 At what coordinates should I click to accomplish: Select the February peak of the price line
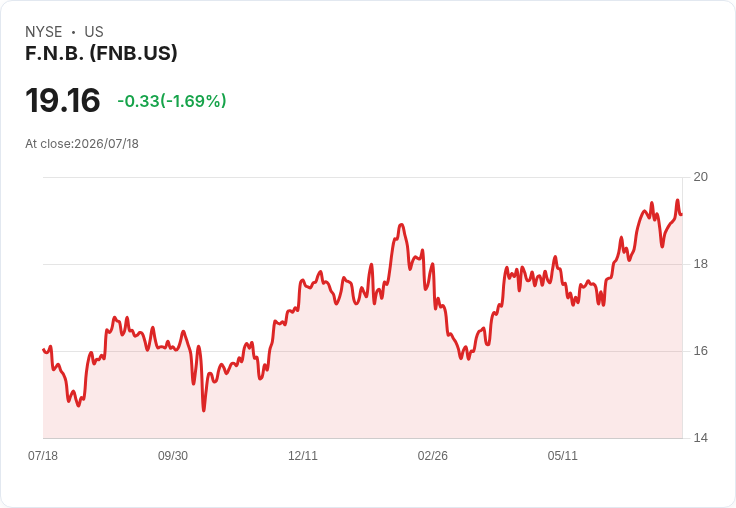(x=401, y=225)
